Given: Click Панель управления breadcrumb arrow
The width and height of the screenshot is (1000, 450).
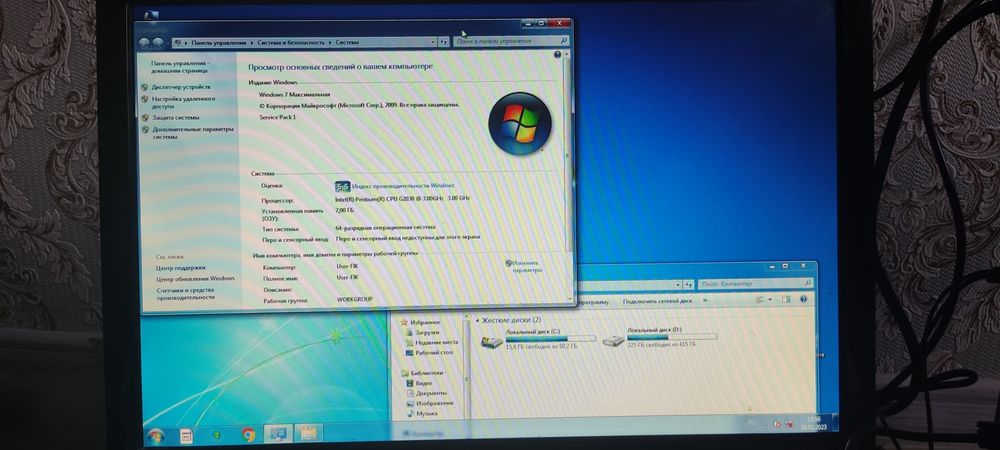Looking at the screenshot, I should click(x=251, y=43).
